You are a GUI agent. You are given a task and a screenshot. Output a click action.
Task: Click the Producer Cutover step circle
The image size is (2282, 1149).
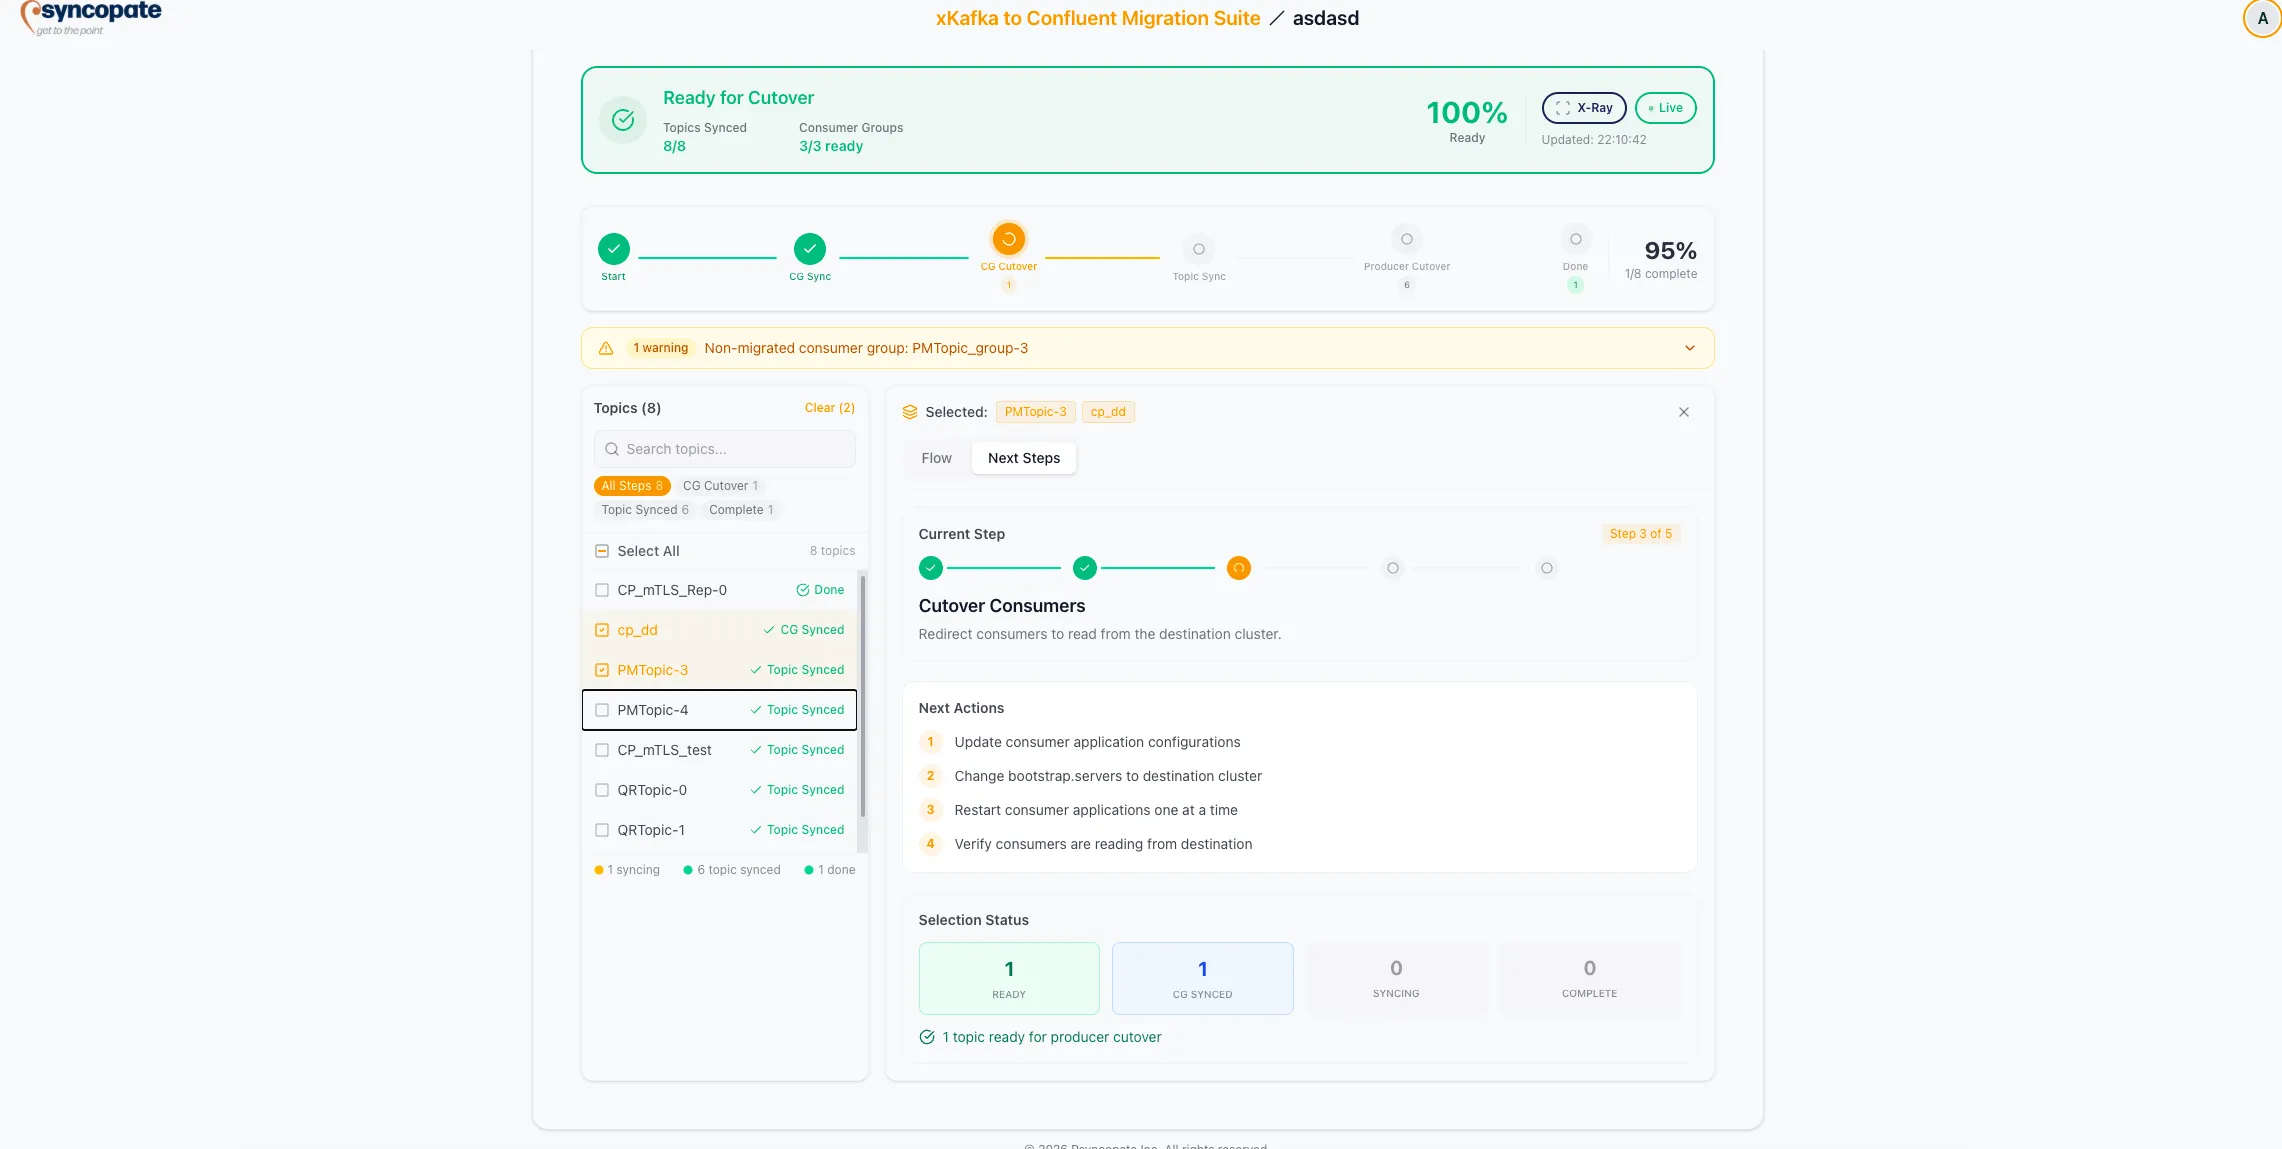[1407, 240]
